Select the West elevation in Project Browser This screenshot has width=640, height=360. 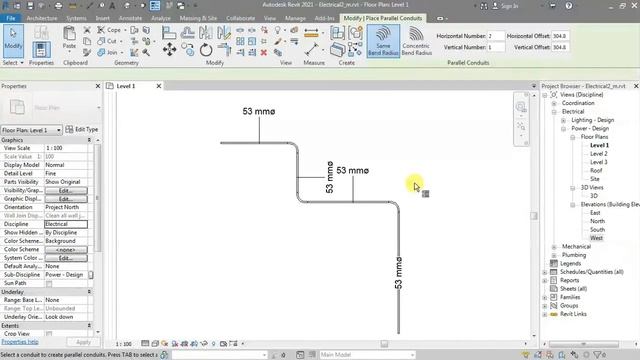click(596, 238)
